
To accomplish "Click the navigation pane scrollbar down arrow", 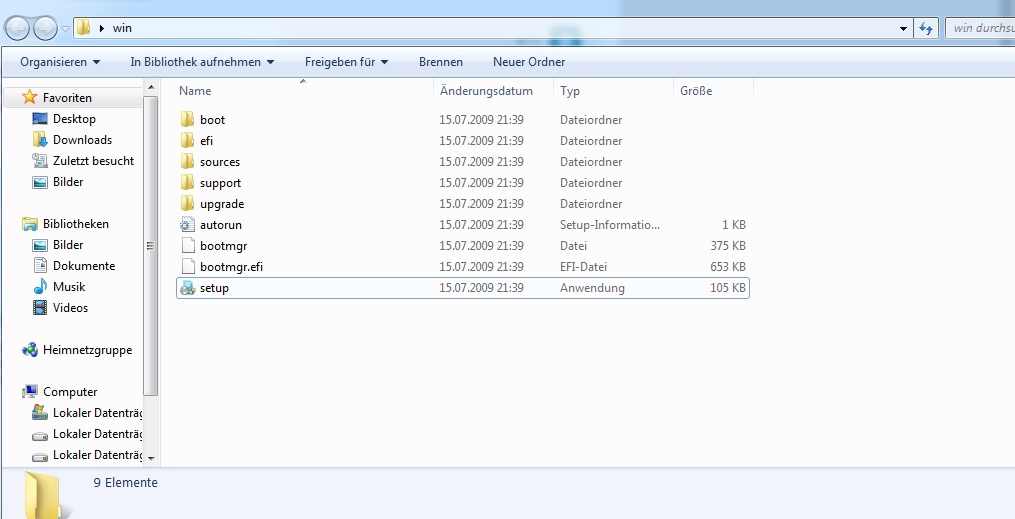I will point(151,458).
